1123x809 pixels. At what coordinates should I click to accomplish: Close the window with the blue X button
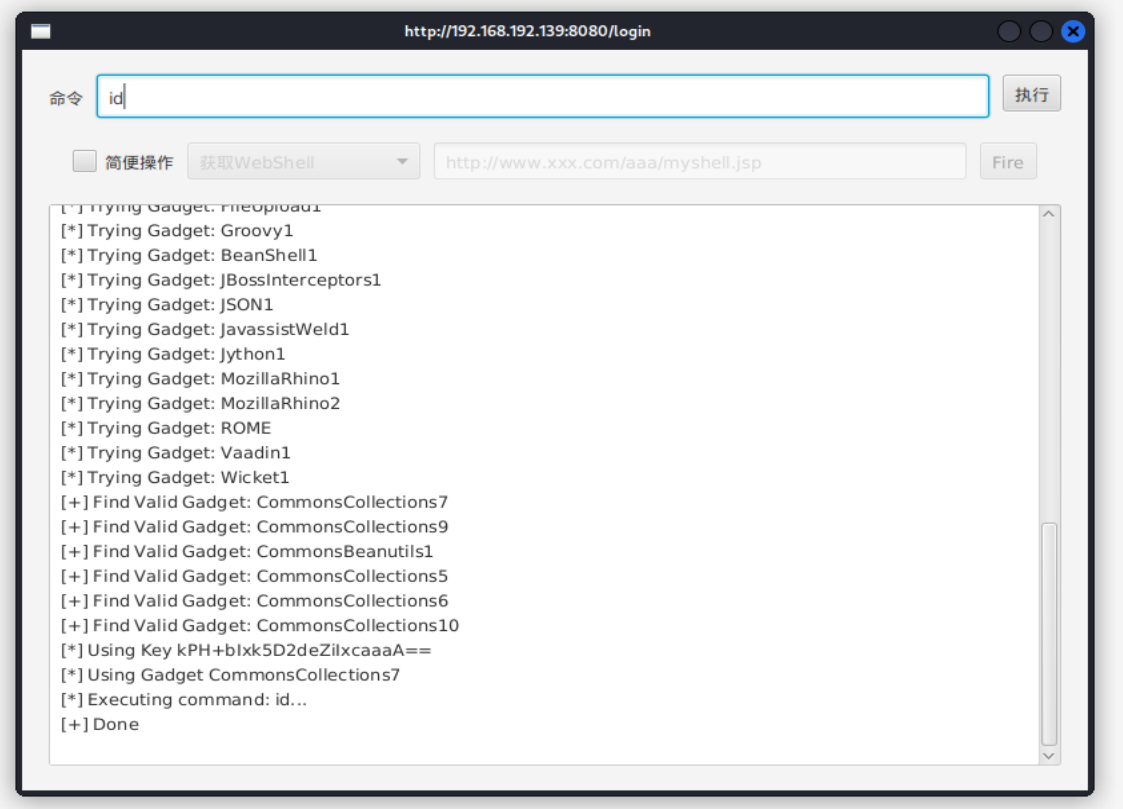1072,31
